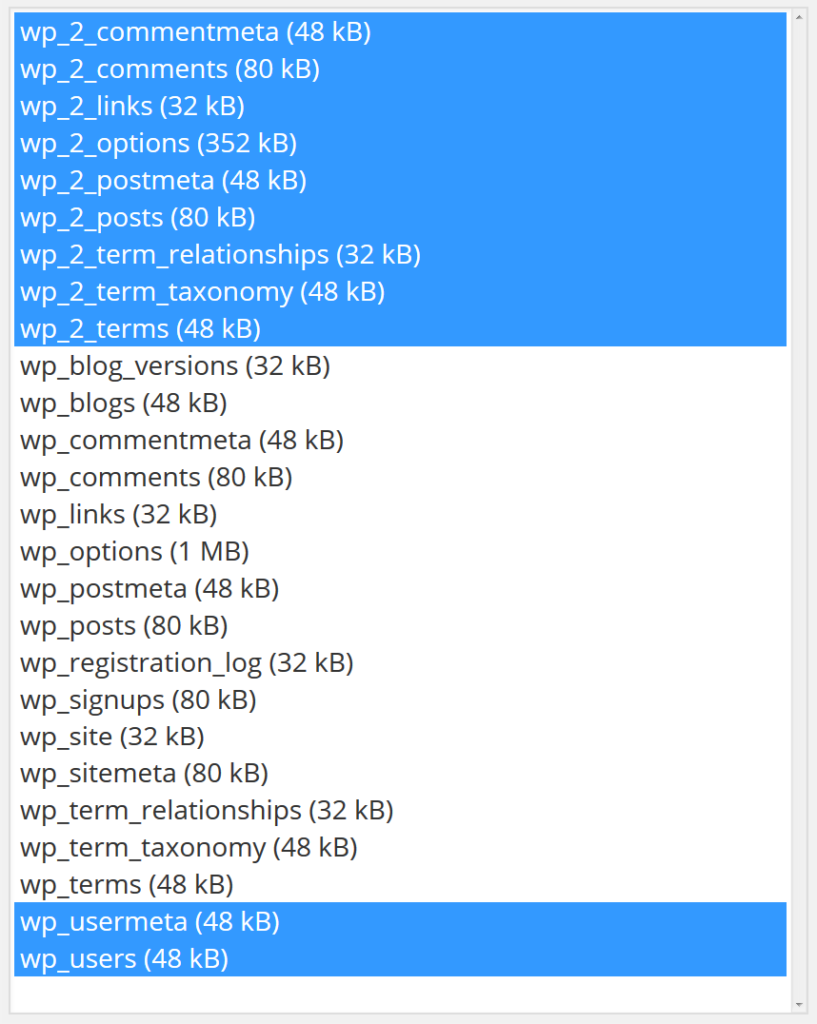Select the wp_2_commentmeta table entry
The height and width of the screenshot is (1024, 817).
tap(195, 33)
